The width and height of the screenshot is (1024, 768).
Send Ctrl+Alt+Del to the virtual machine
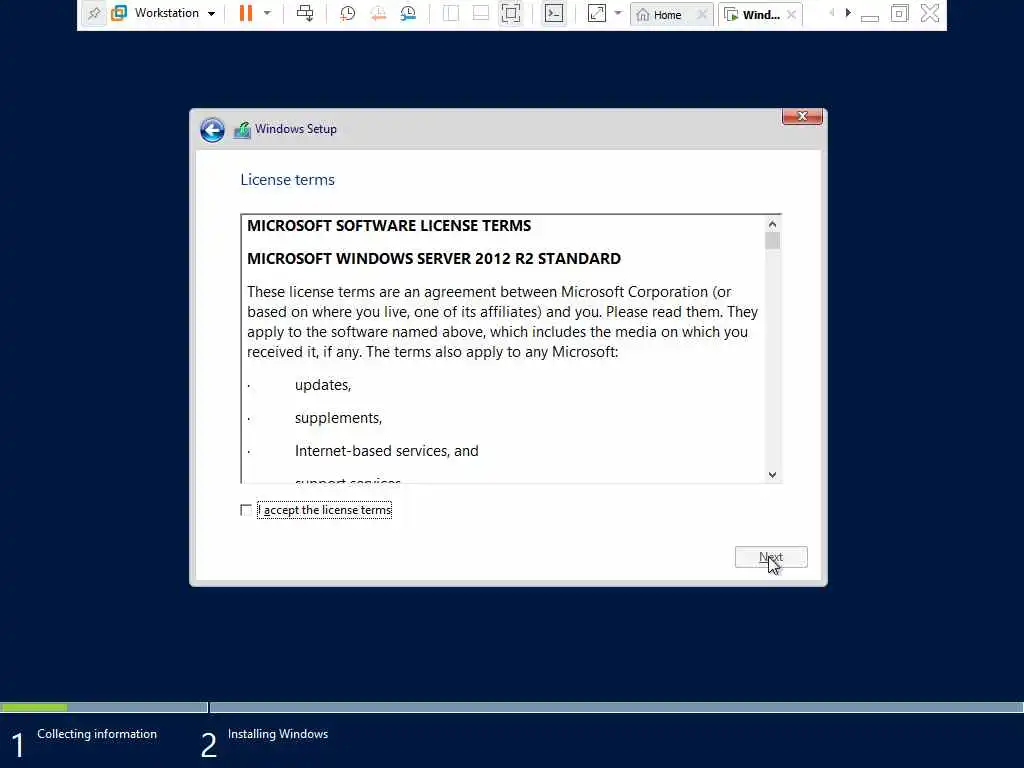click(305, 13)
